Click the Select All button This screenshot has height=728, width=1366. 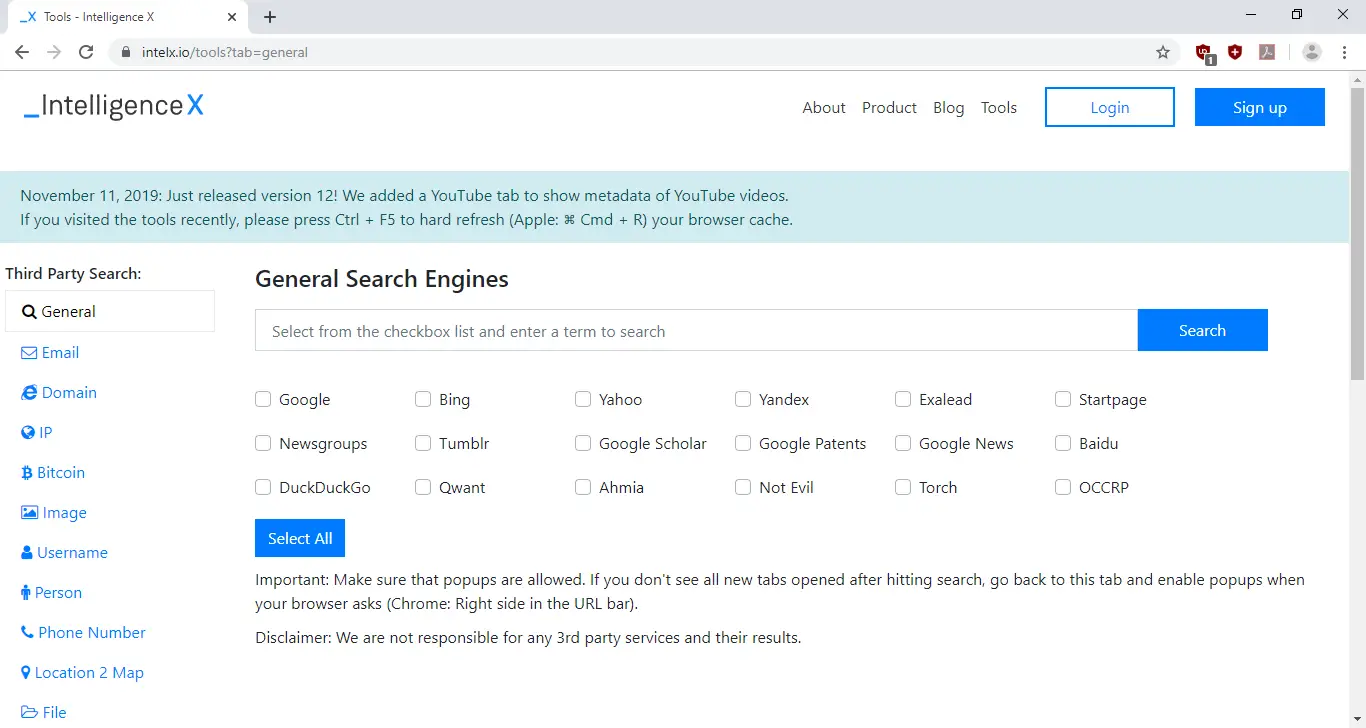pyautogui.click(x=300, y=538)
